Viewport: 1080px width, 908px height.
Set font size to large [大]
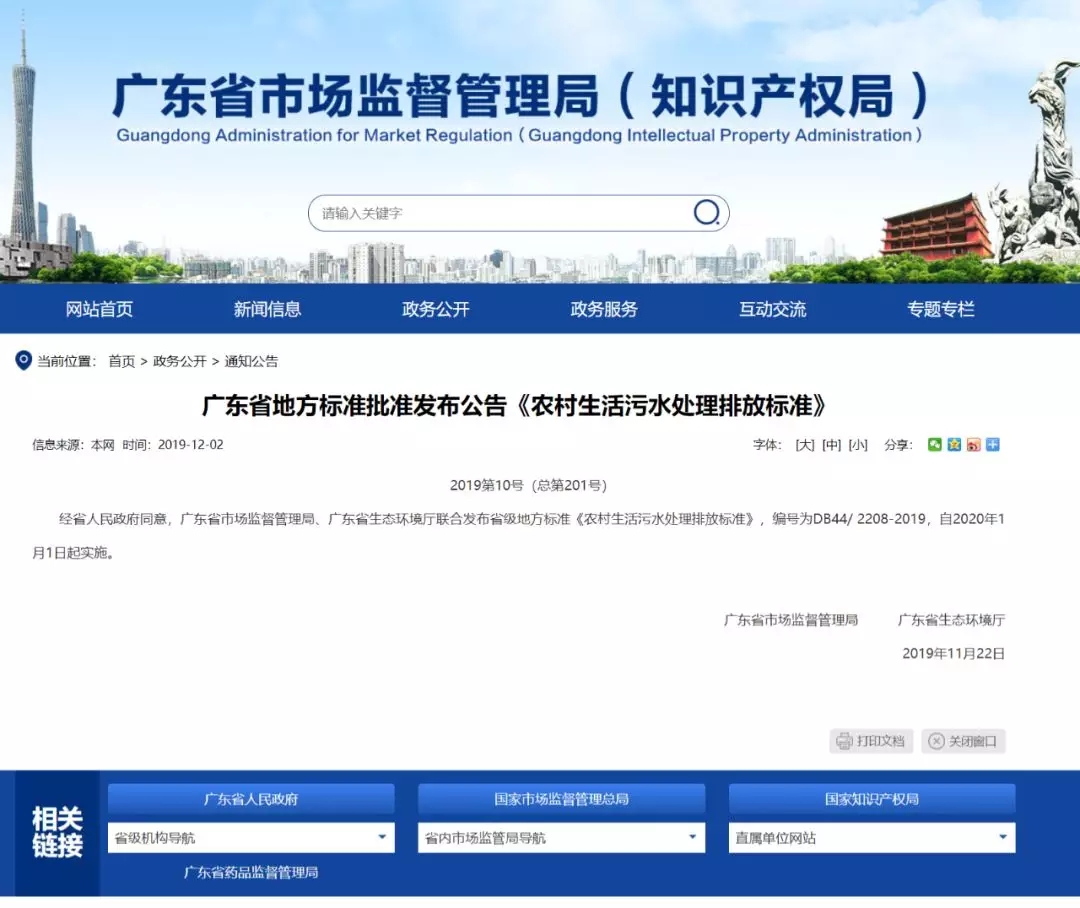(805, 445)
